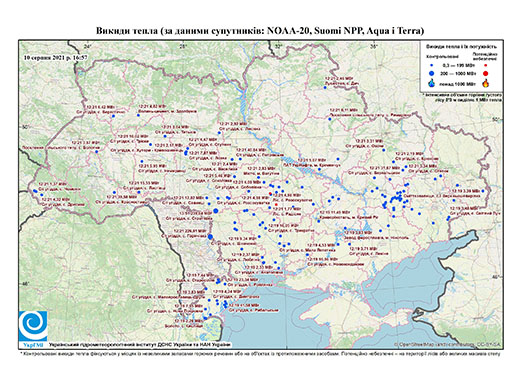
Task: Click the red marker beside Розсохуватка forest label
Action: click(x=270, y=194)
